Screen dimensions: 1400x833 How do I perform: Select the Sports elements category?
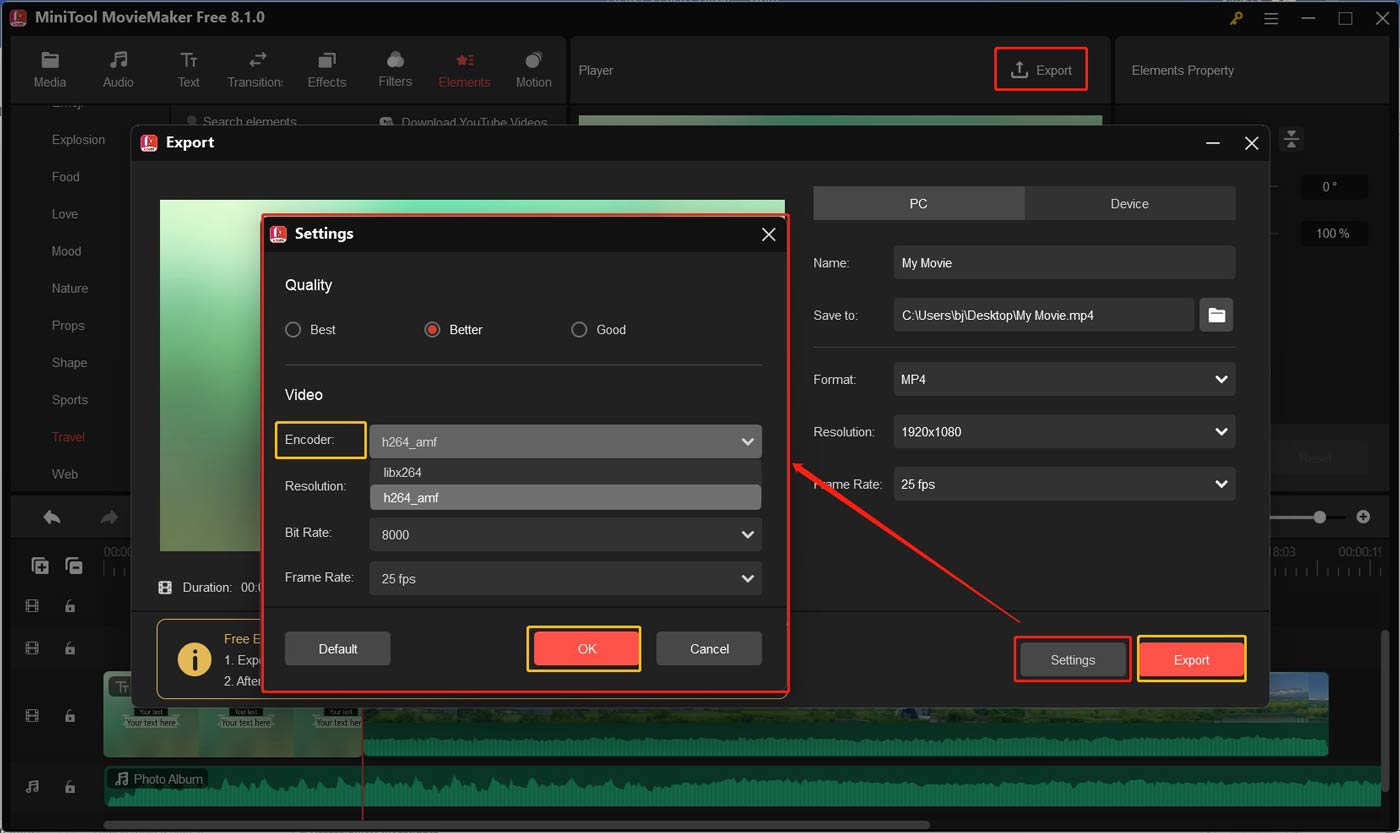70,400
